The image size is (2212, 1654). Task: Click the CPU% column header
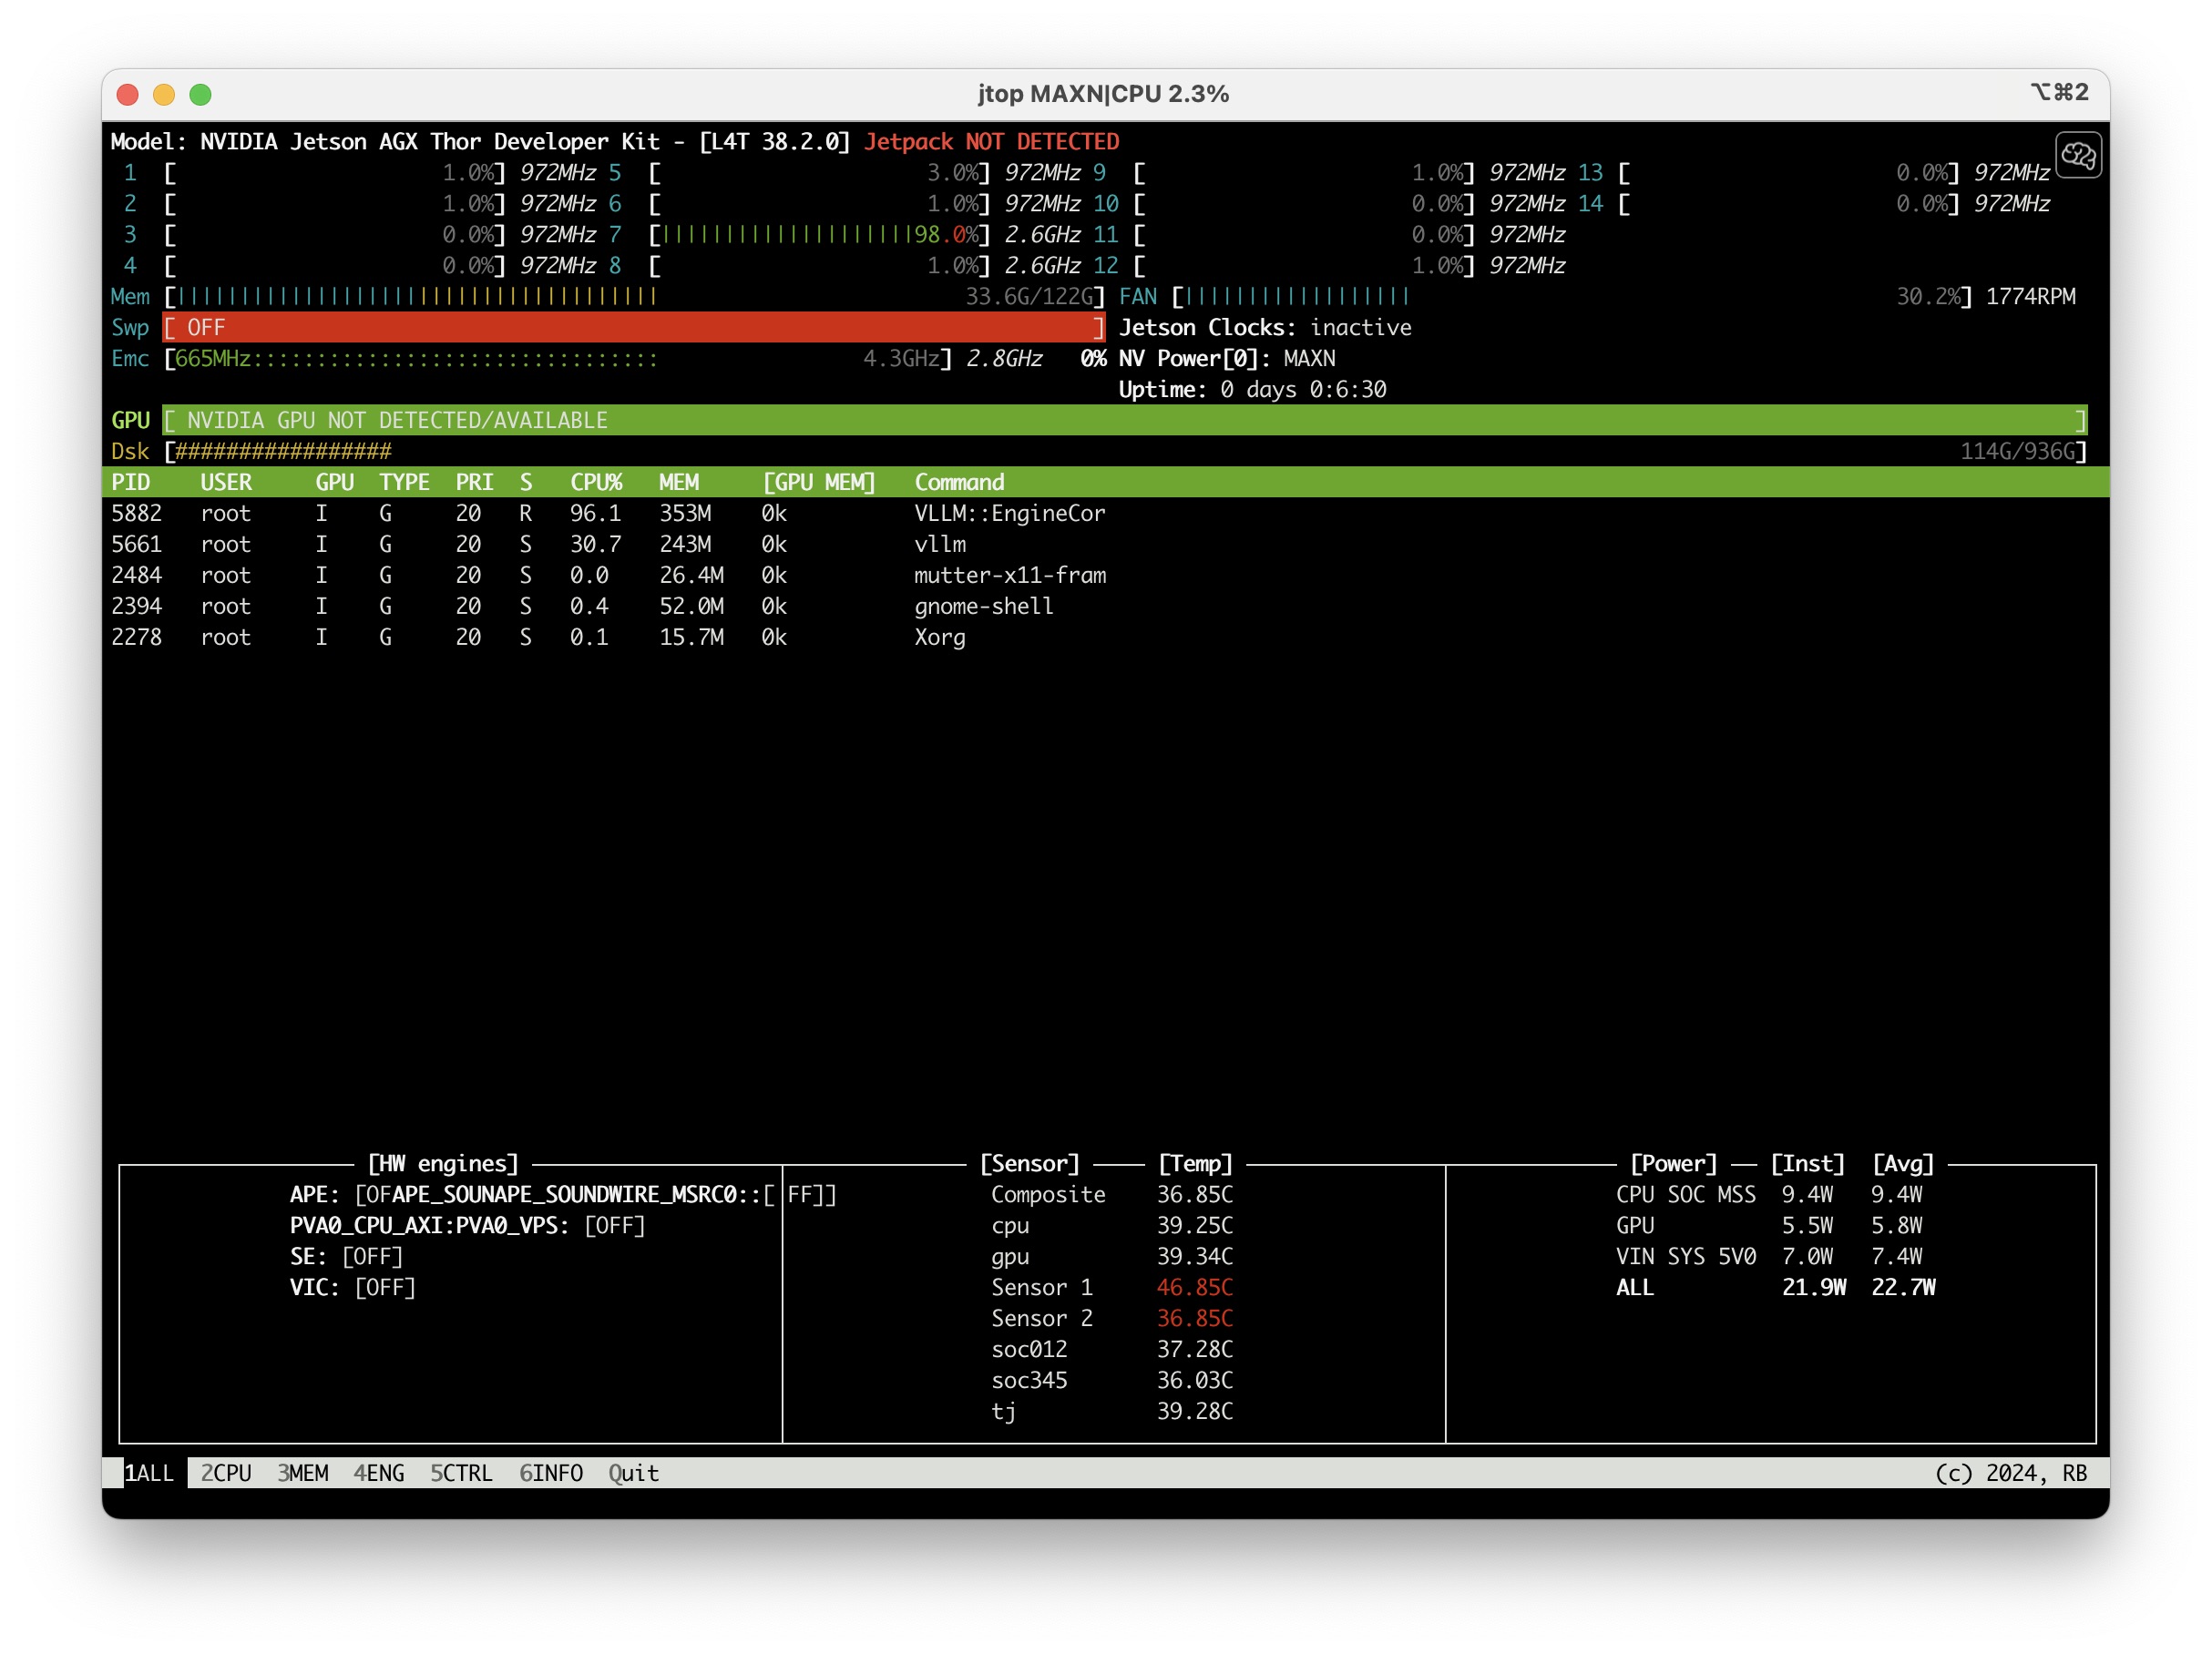(x=596, y=482)
